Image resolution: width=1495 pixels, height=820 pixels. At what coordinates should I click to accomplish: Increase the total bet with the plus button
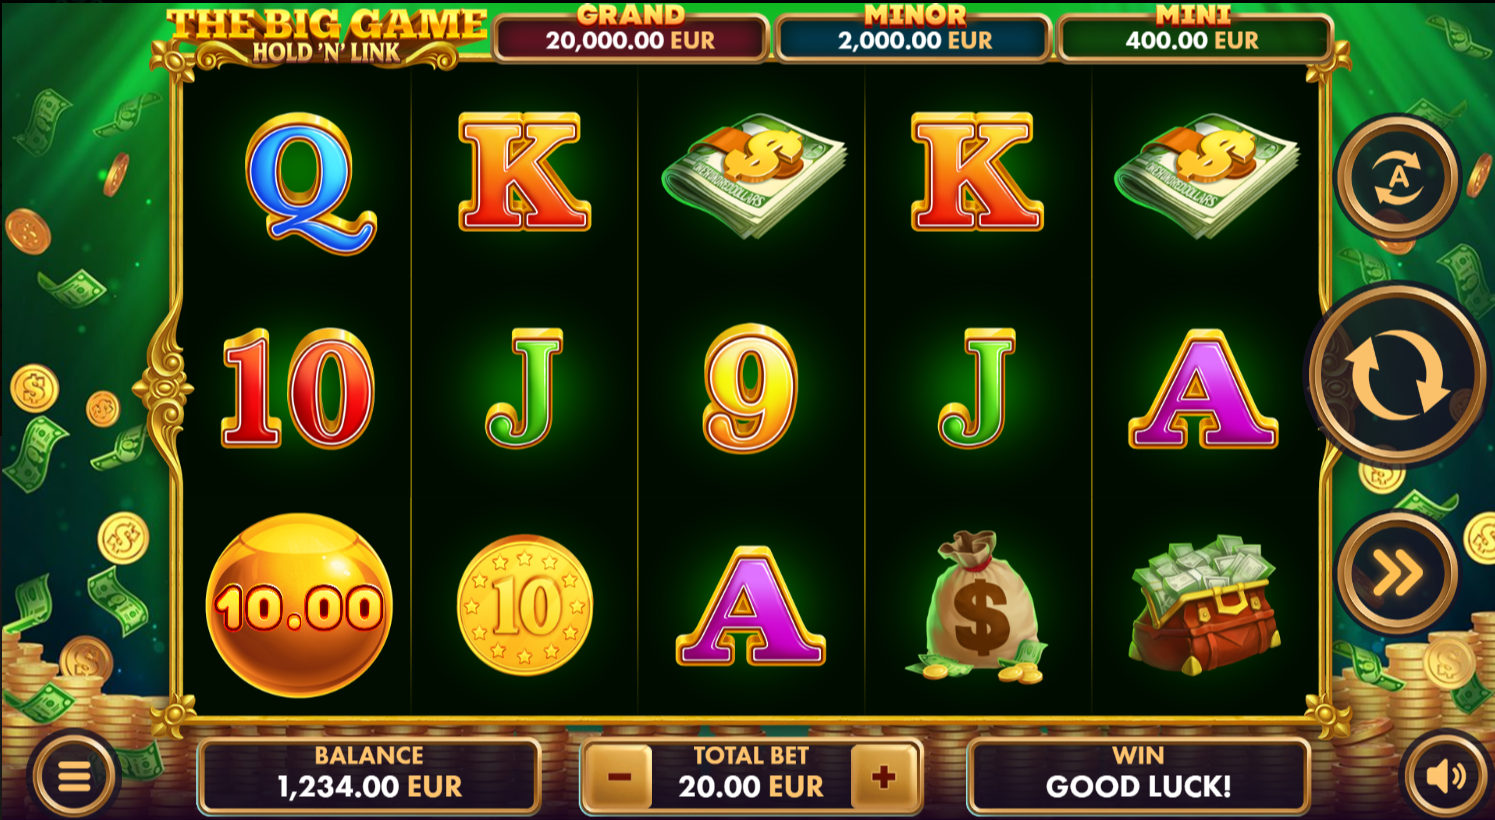click(x=883, y=776)
